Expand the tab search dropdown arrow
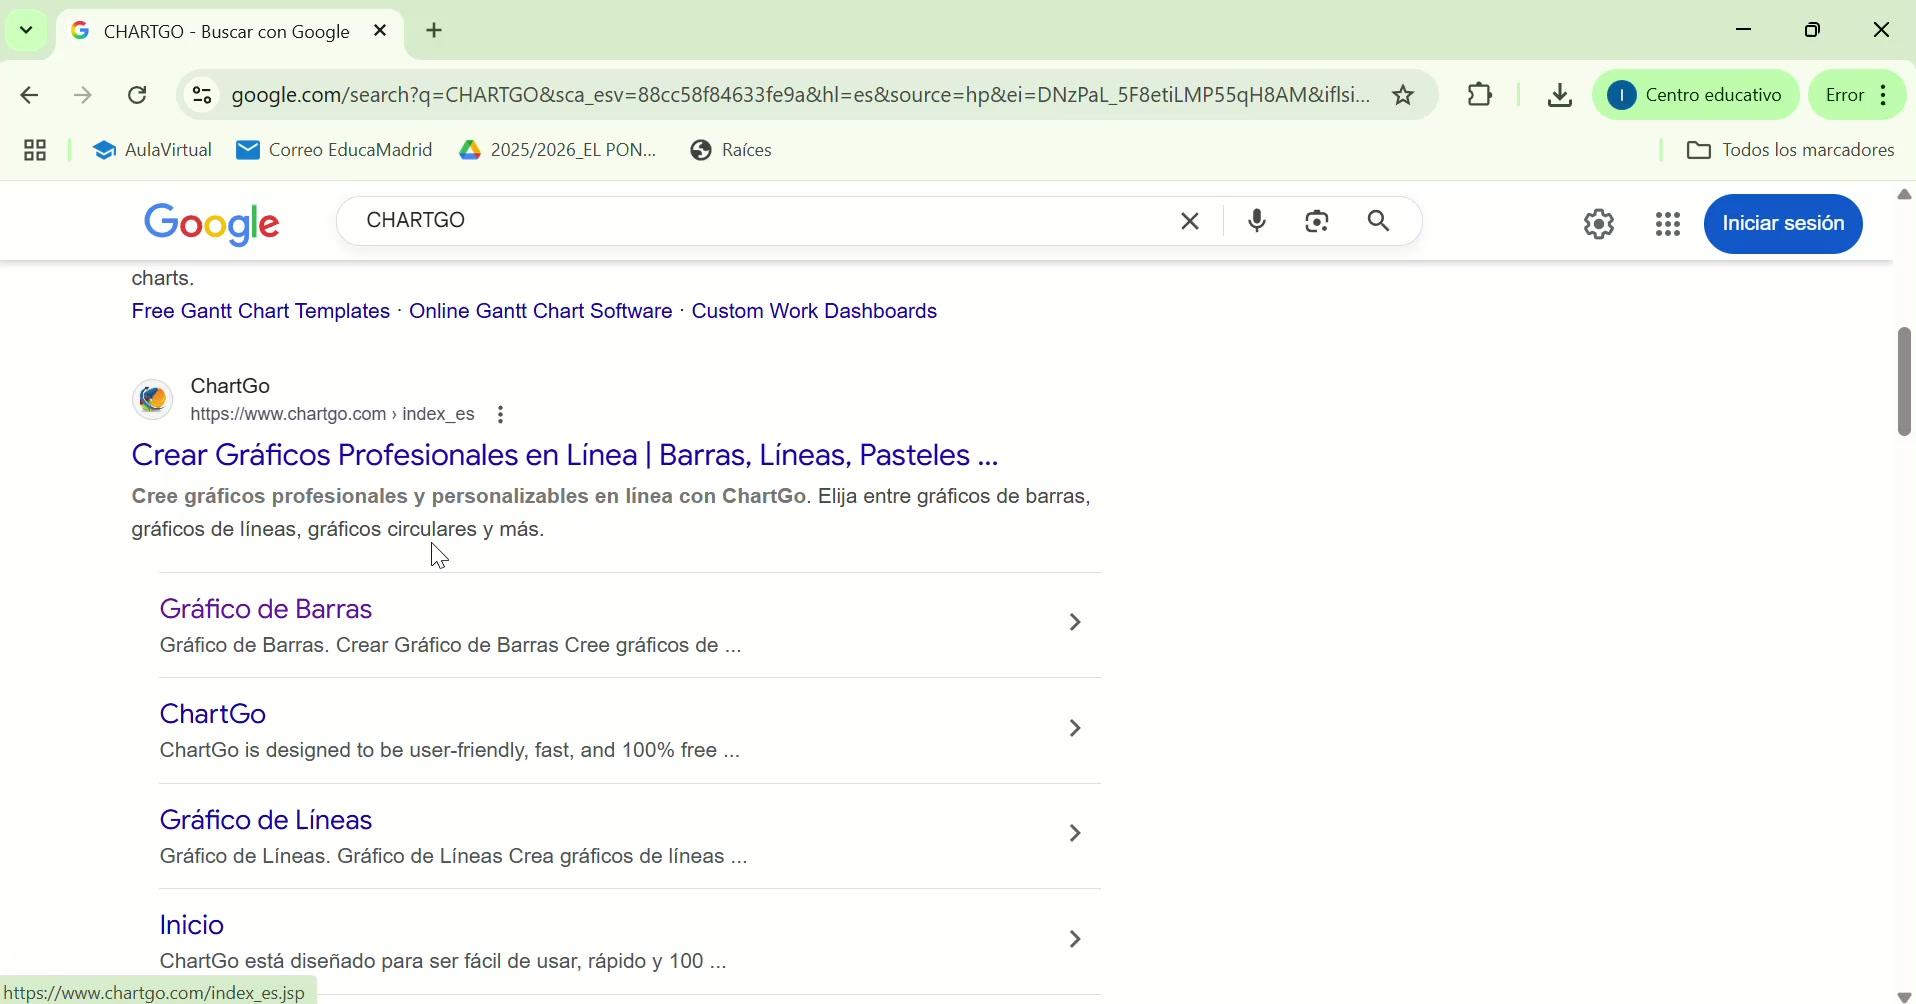Screen dimensions: 1916x1004 (x=26, y=30)
